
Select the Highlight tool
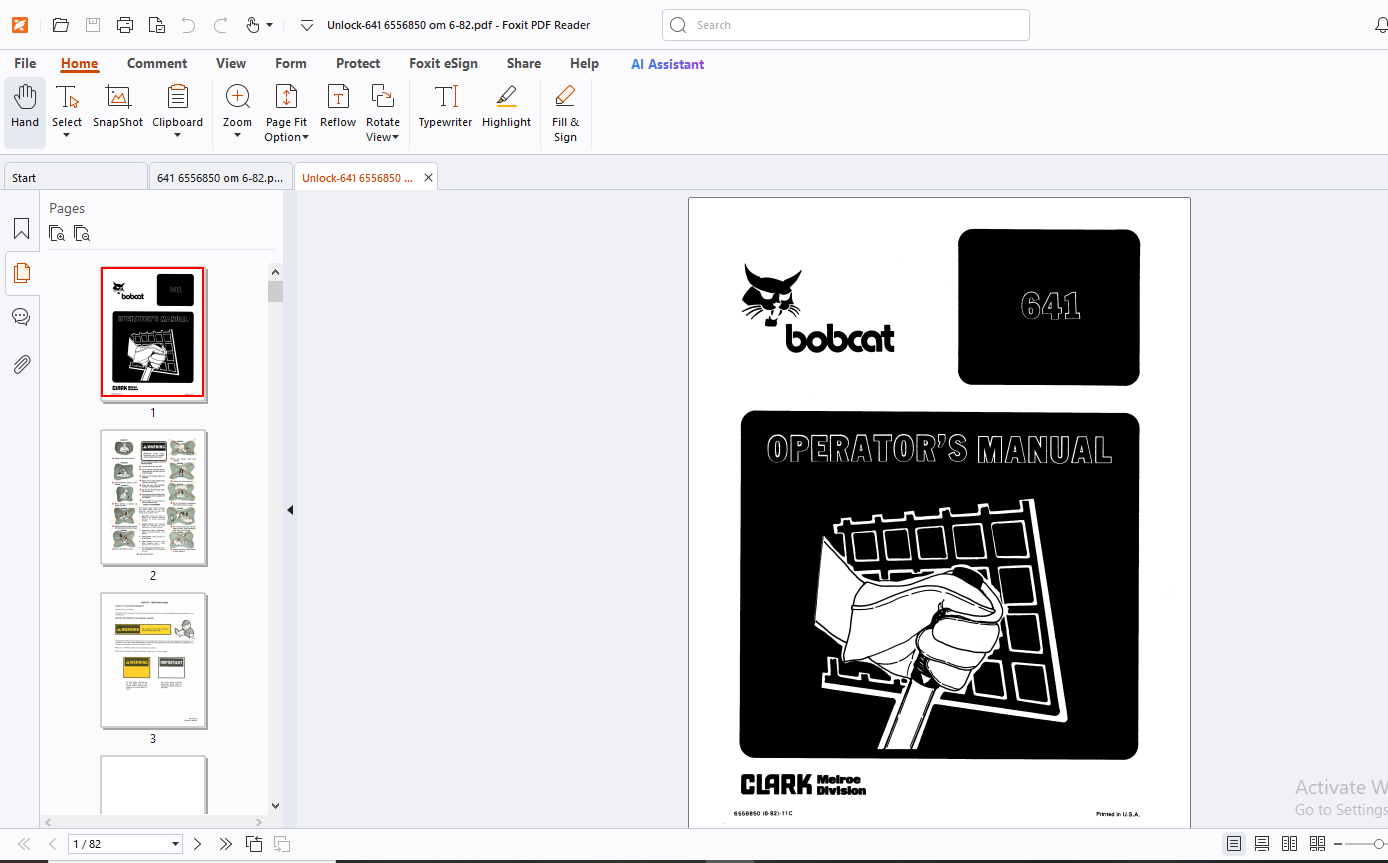506,106
